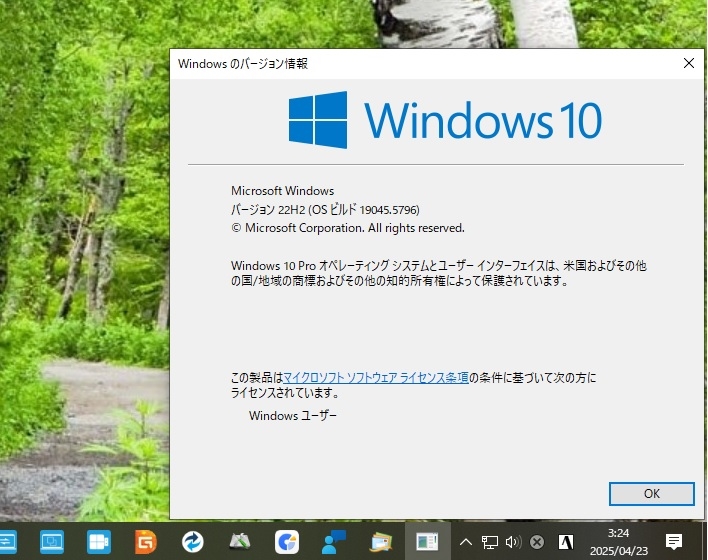Image resolution: width=708 pixels, height=560 pixels.
Task: Click the grey circled X tray icon
Action: pyautogui.click(x=537, y=541)
